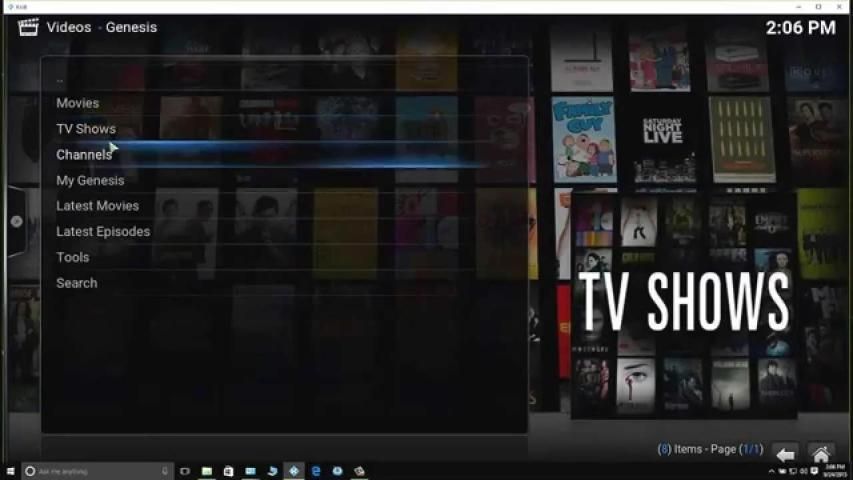Click the Videos clapperboard icon
The width and height of the screenshot is (853, 480).
tap(28, 27)
